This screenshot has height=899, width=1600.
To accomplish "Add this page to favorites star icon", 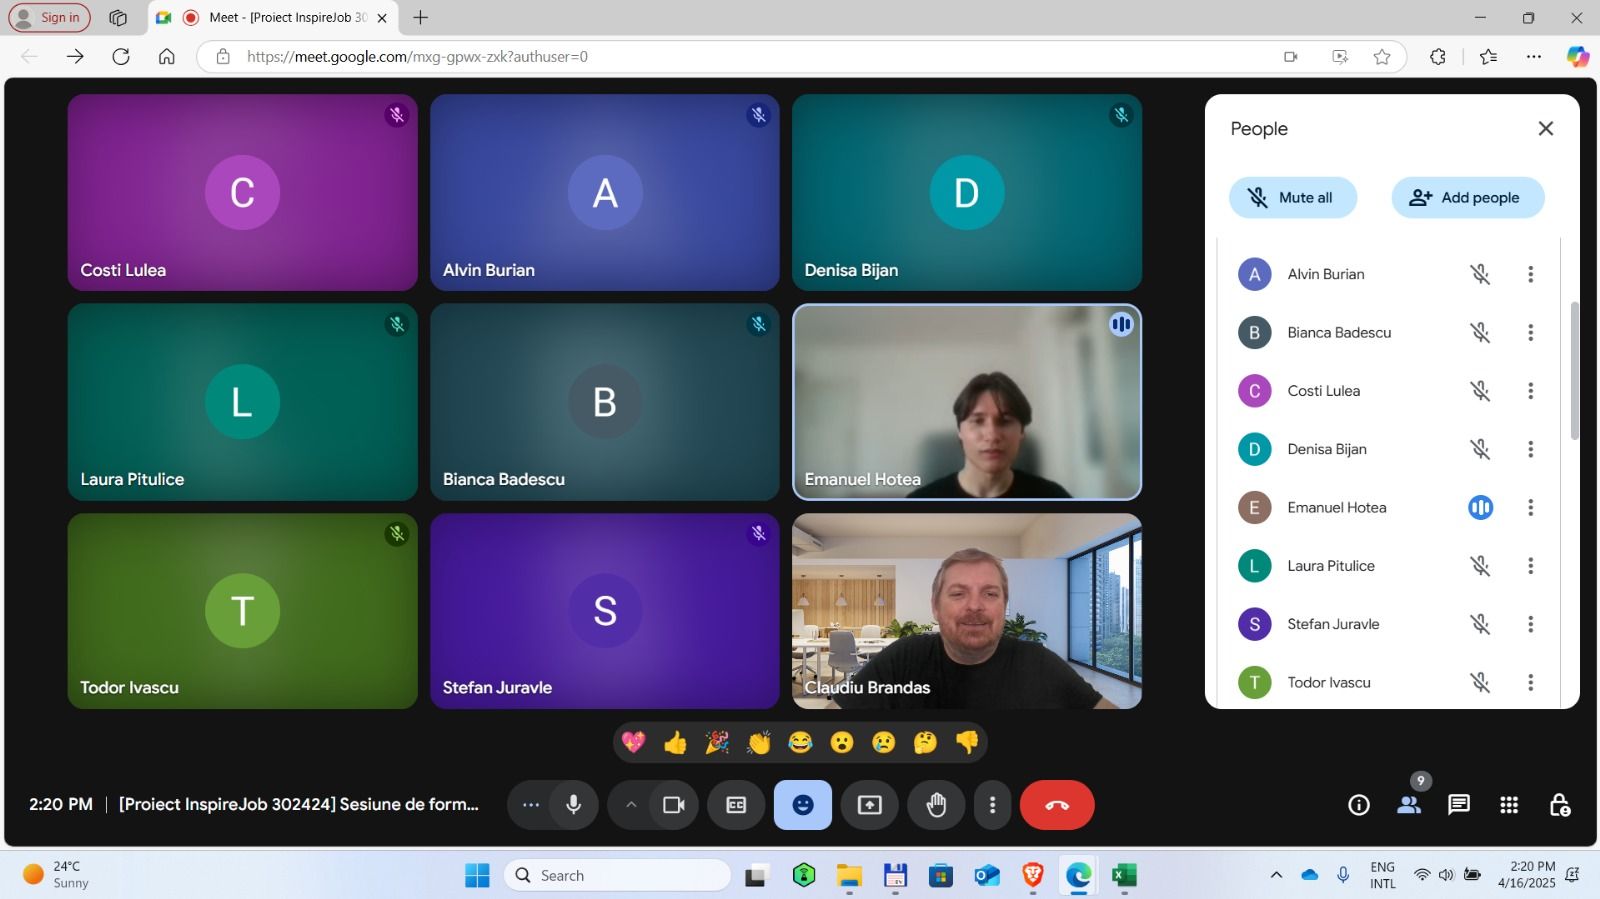I will click(x=1382, y=56).
